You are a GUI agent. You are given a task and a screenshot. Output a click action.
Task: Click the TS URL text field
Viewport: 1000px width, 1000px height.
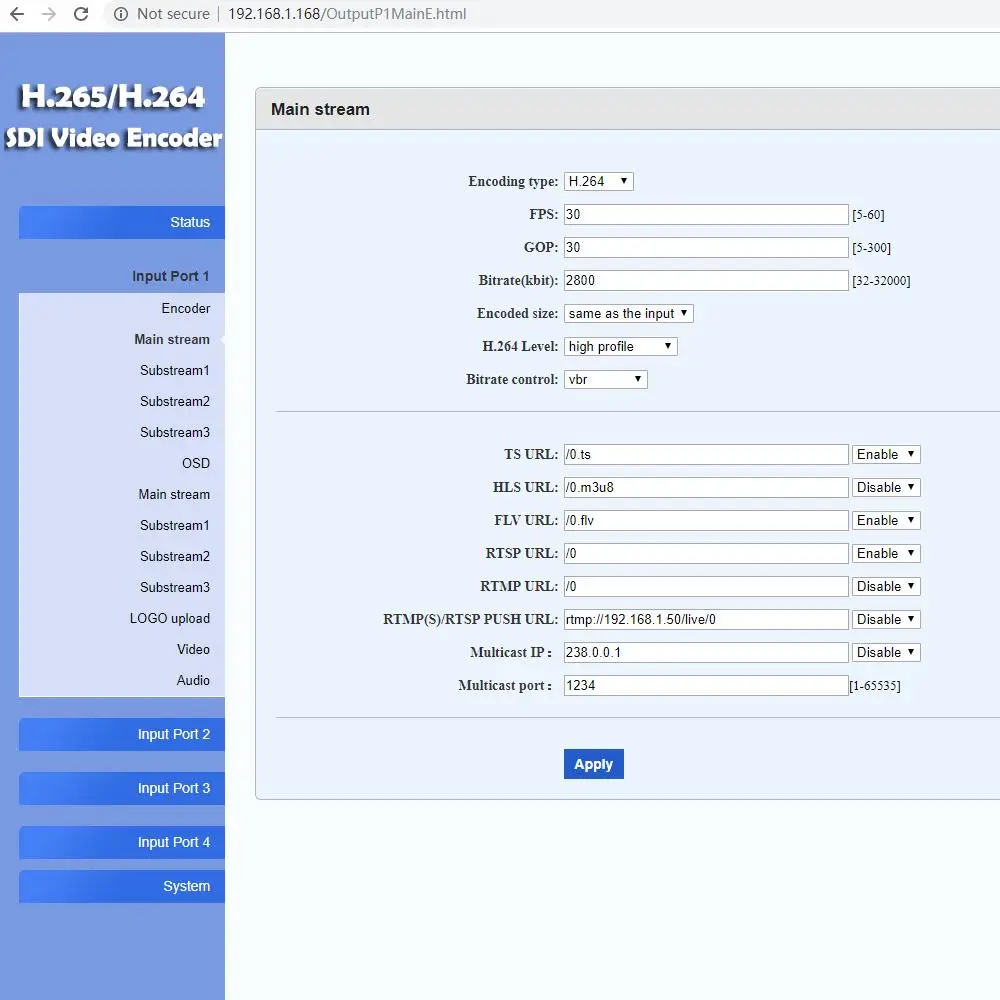pos(706,454)
